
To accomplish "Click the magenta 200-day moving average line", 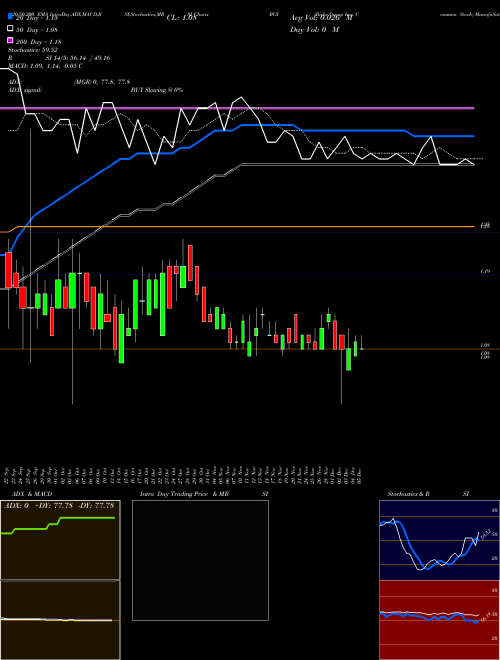I will (x=237, y=108).
